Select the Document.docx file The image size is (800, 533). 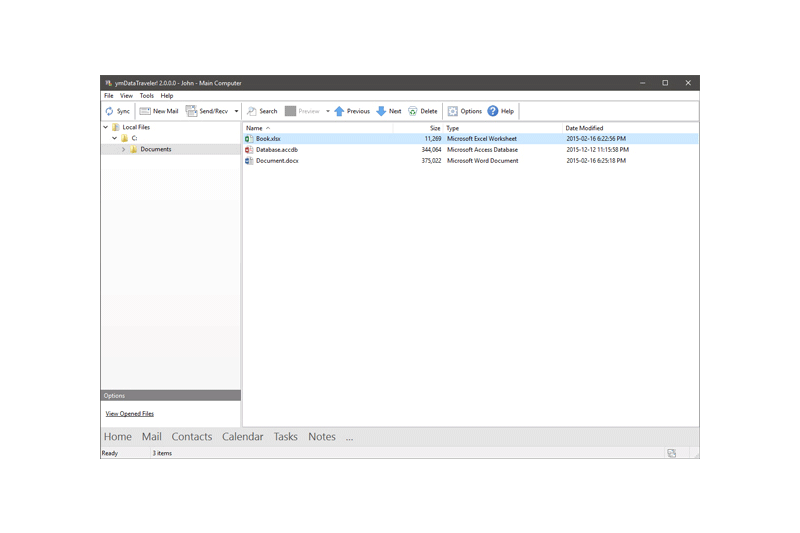pyautogui.click(x=277, y=161)
